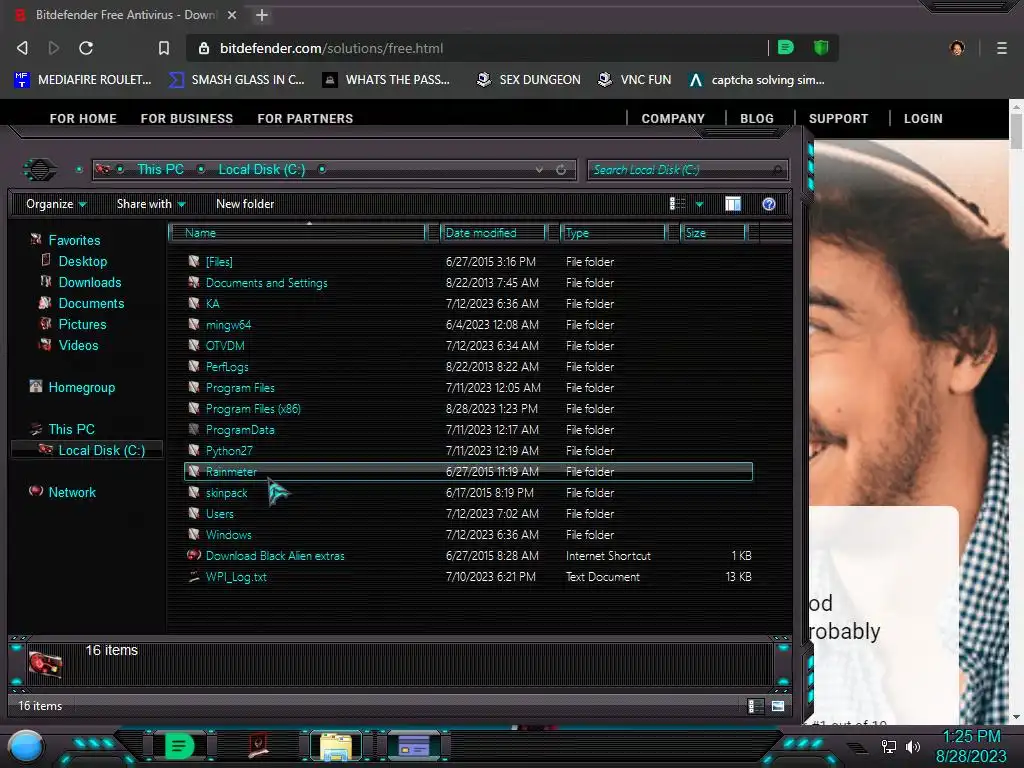Bookmark this page icon
The width and height of the screenshot is (1024, 768).
click(164, 48)
